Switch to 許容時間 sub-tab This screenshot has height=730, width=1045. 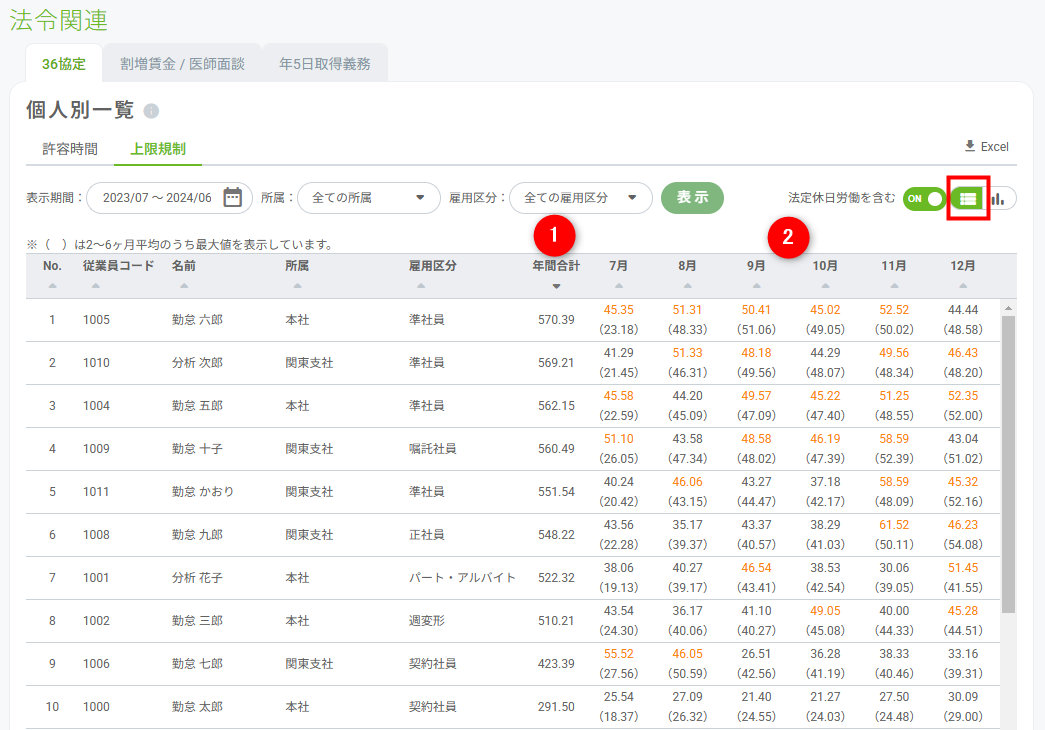point(70,149)
